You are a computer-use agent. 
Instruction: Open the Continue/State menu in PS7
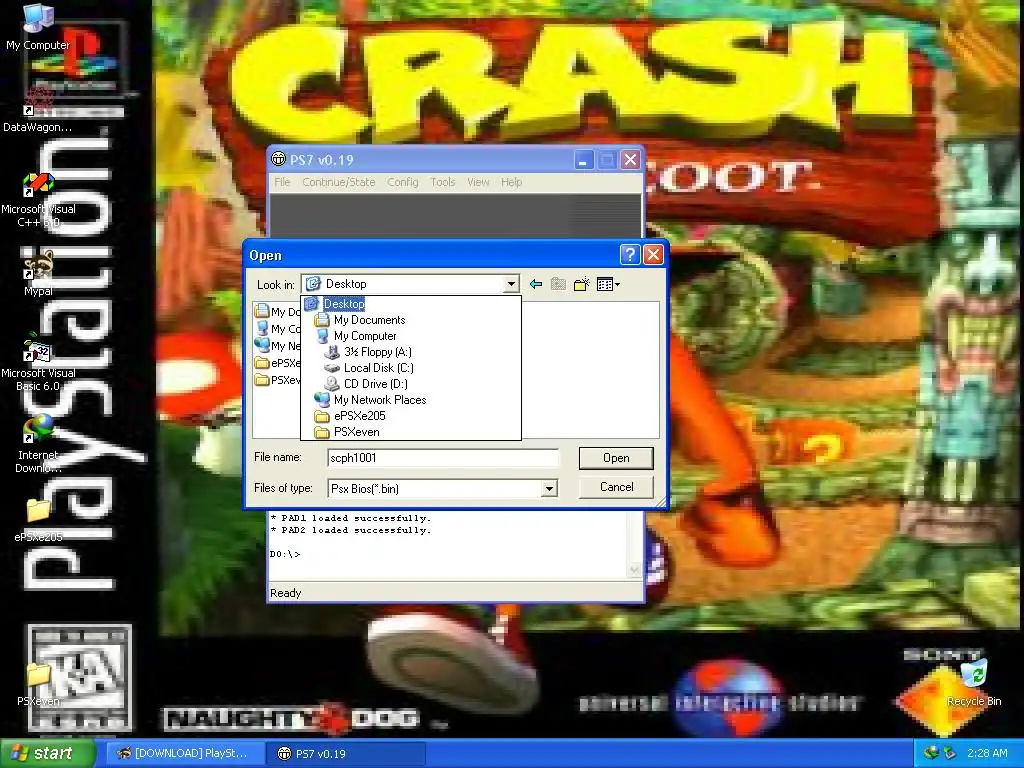[x=338, y=182]
